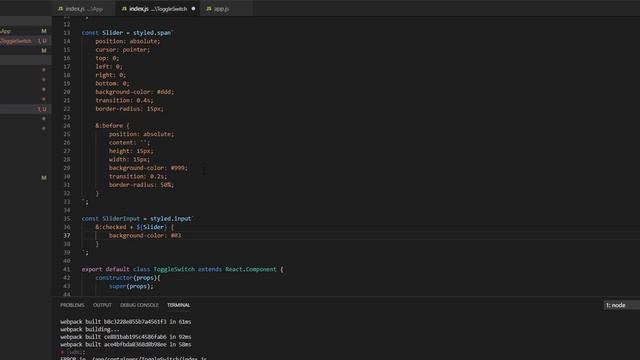The height and width of the screenshot is (360, 640).
Task: Click the unsaved dot on ToggleSwitch tab
Action: (x=193, y=9)
